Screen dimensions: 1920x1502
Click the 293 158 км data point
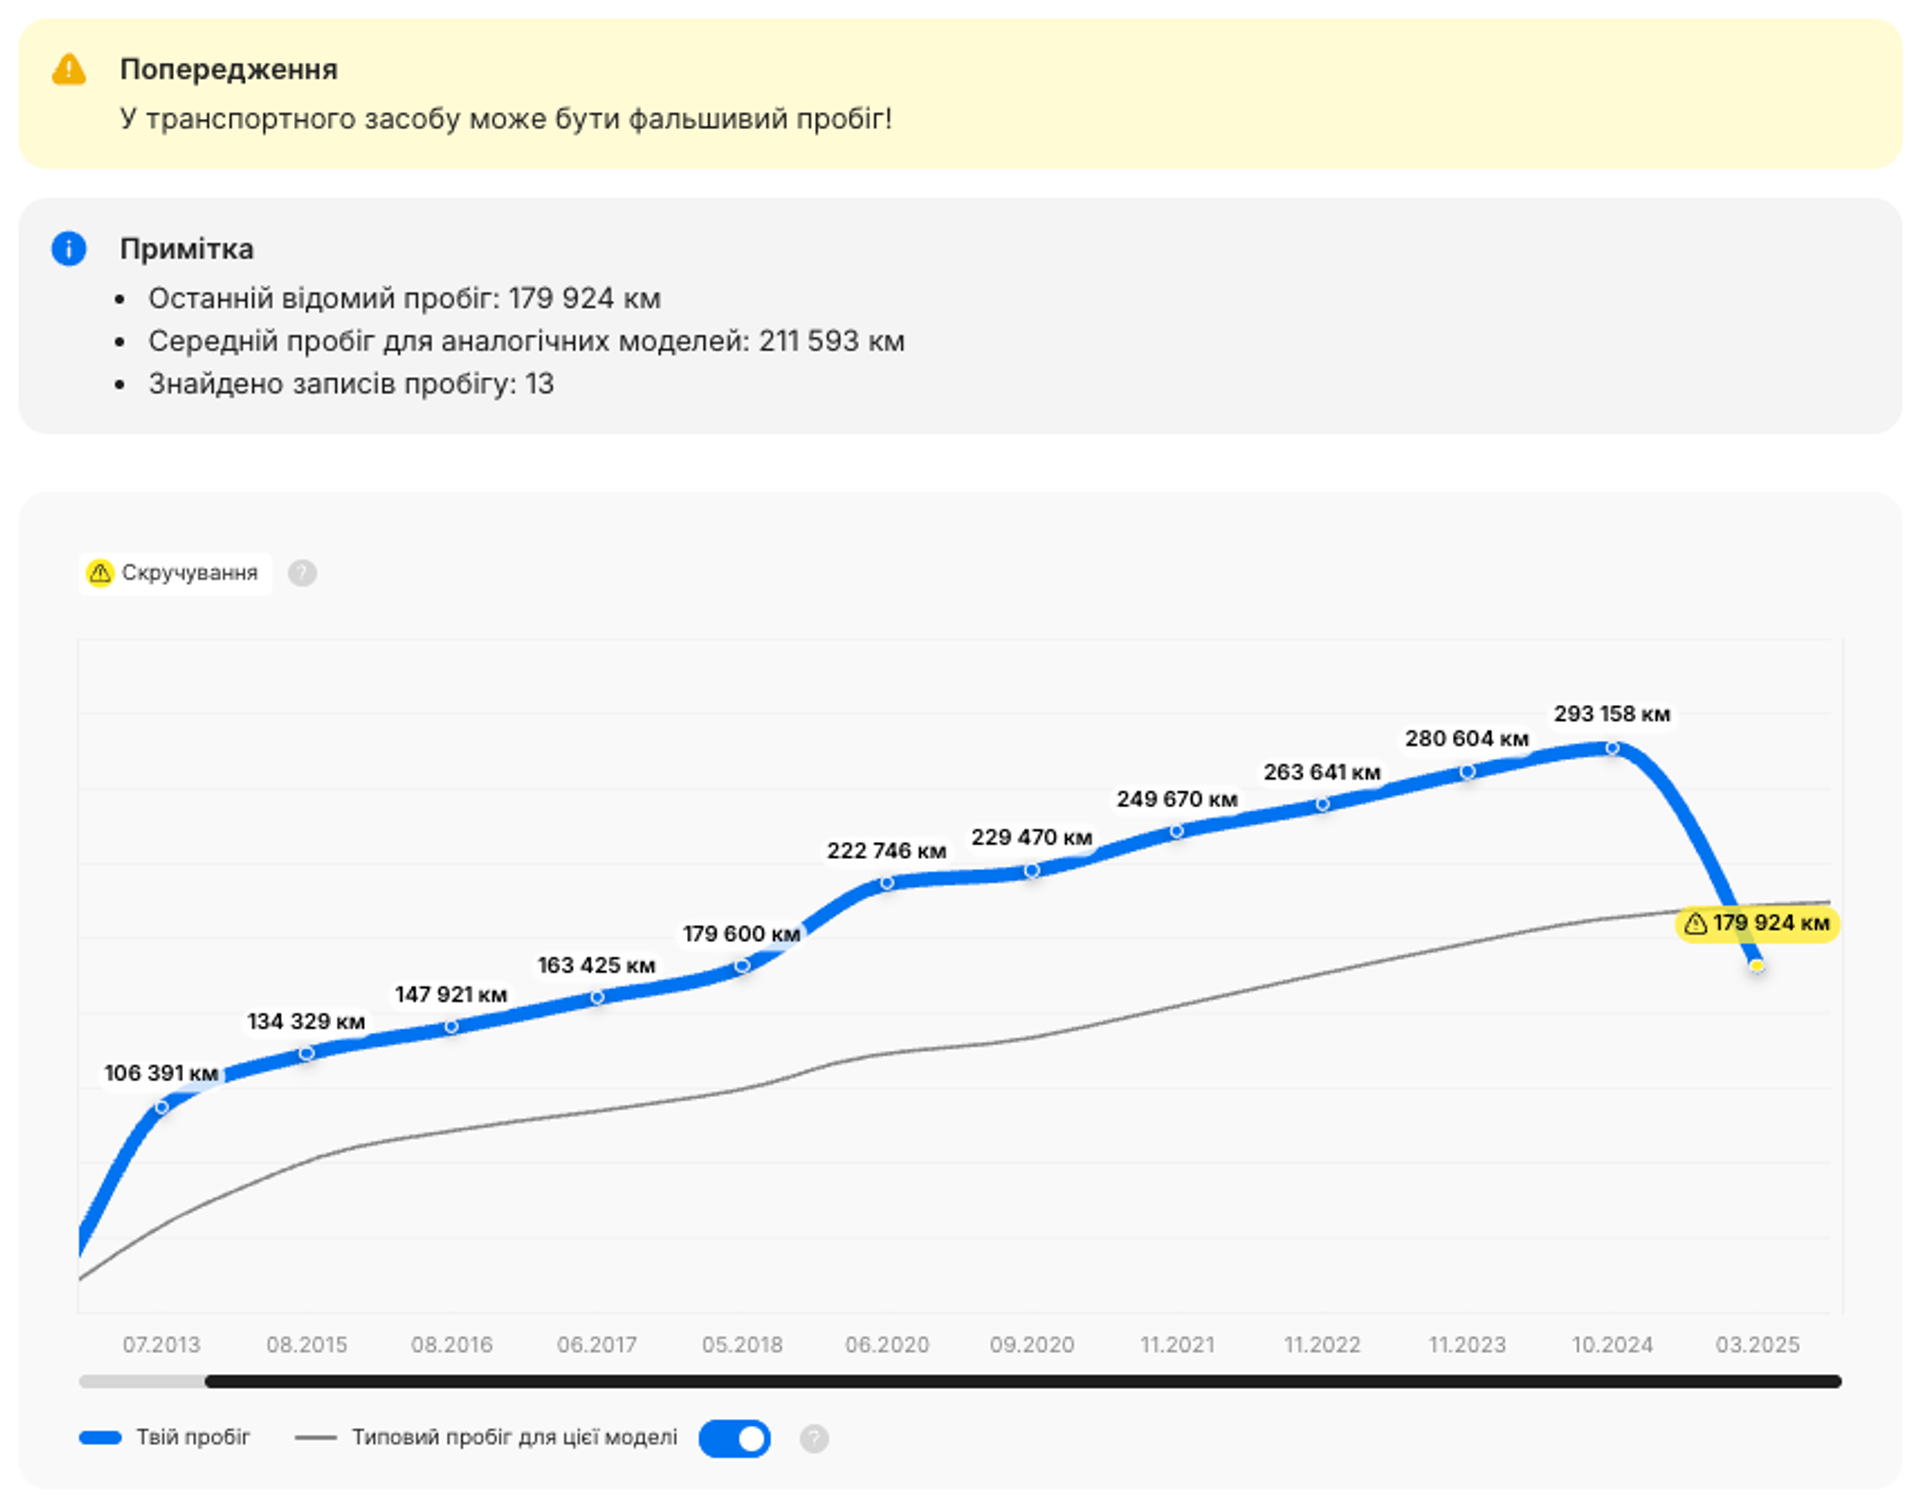(x=1612, y=748)
